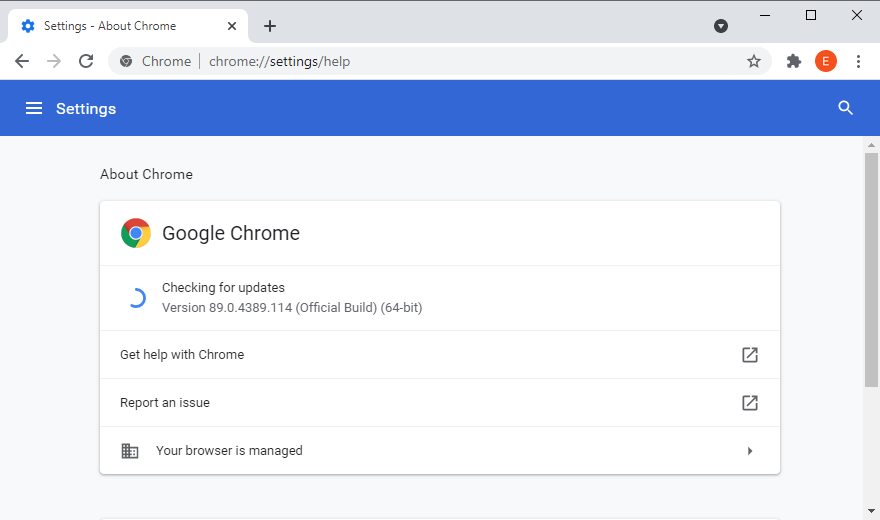Bookmark this page with the star icon

[754, 61]
